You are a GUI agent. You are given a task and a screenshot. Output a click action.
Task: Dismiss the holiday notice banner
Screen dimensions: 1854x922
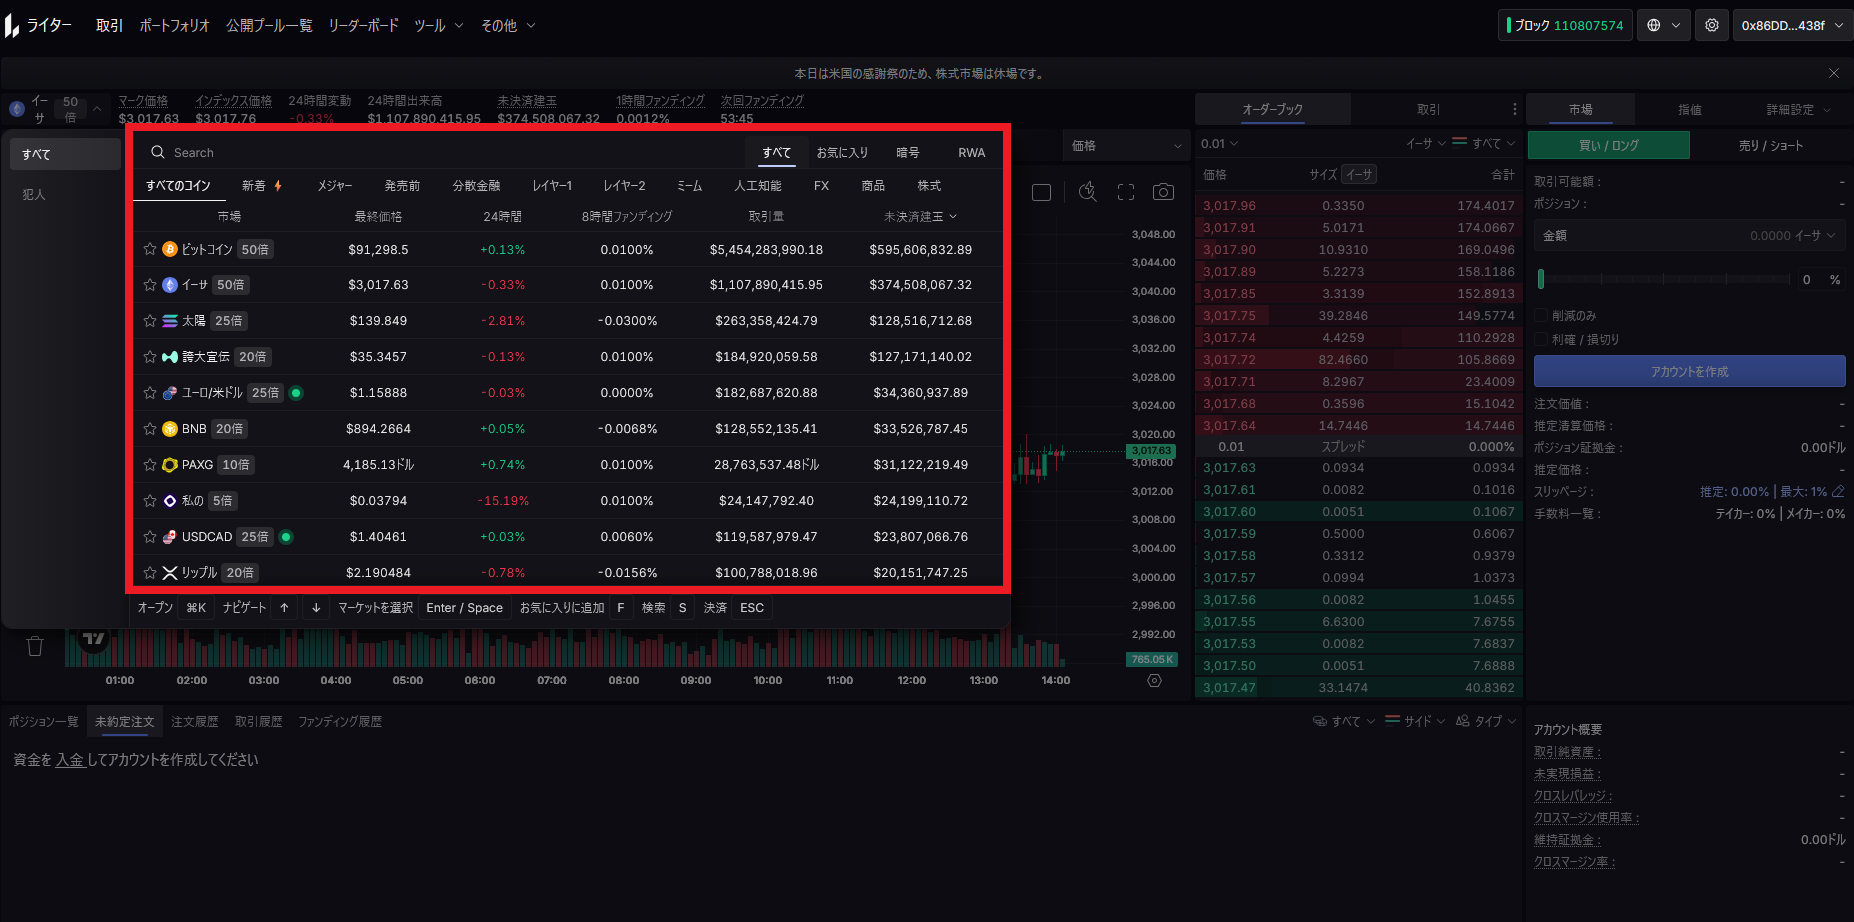(x=1833, y=73)
